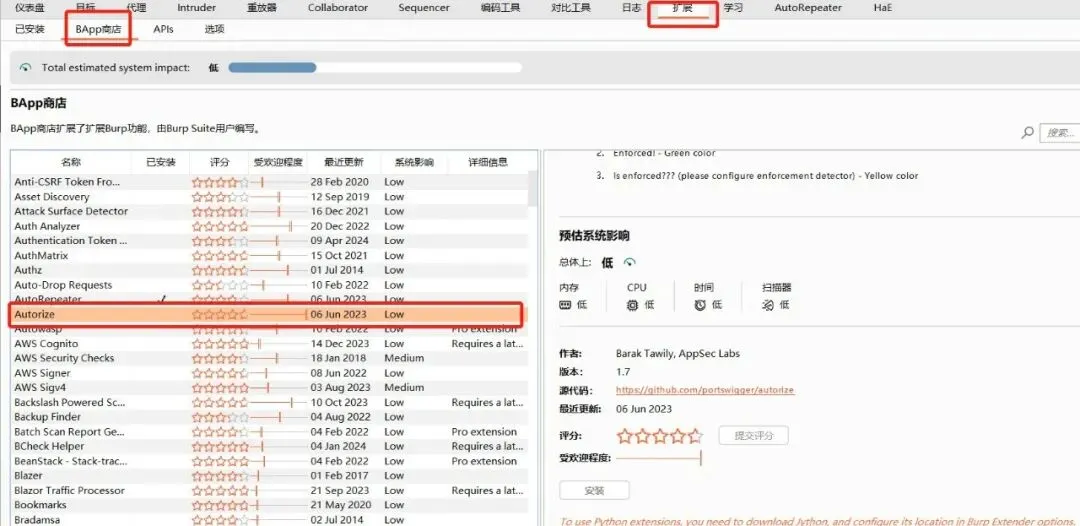Click the star rating in AWS Signer row
This screenshot has height=526, width=1080.
click(x=220, y=373)
